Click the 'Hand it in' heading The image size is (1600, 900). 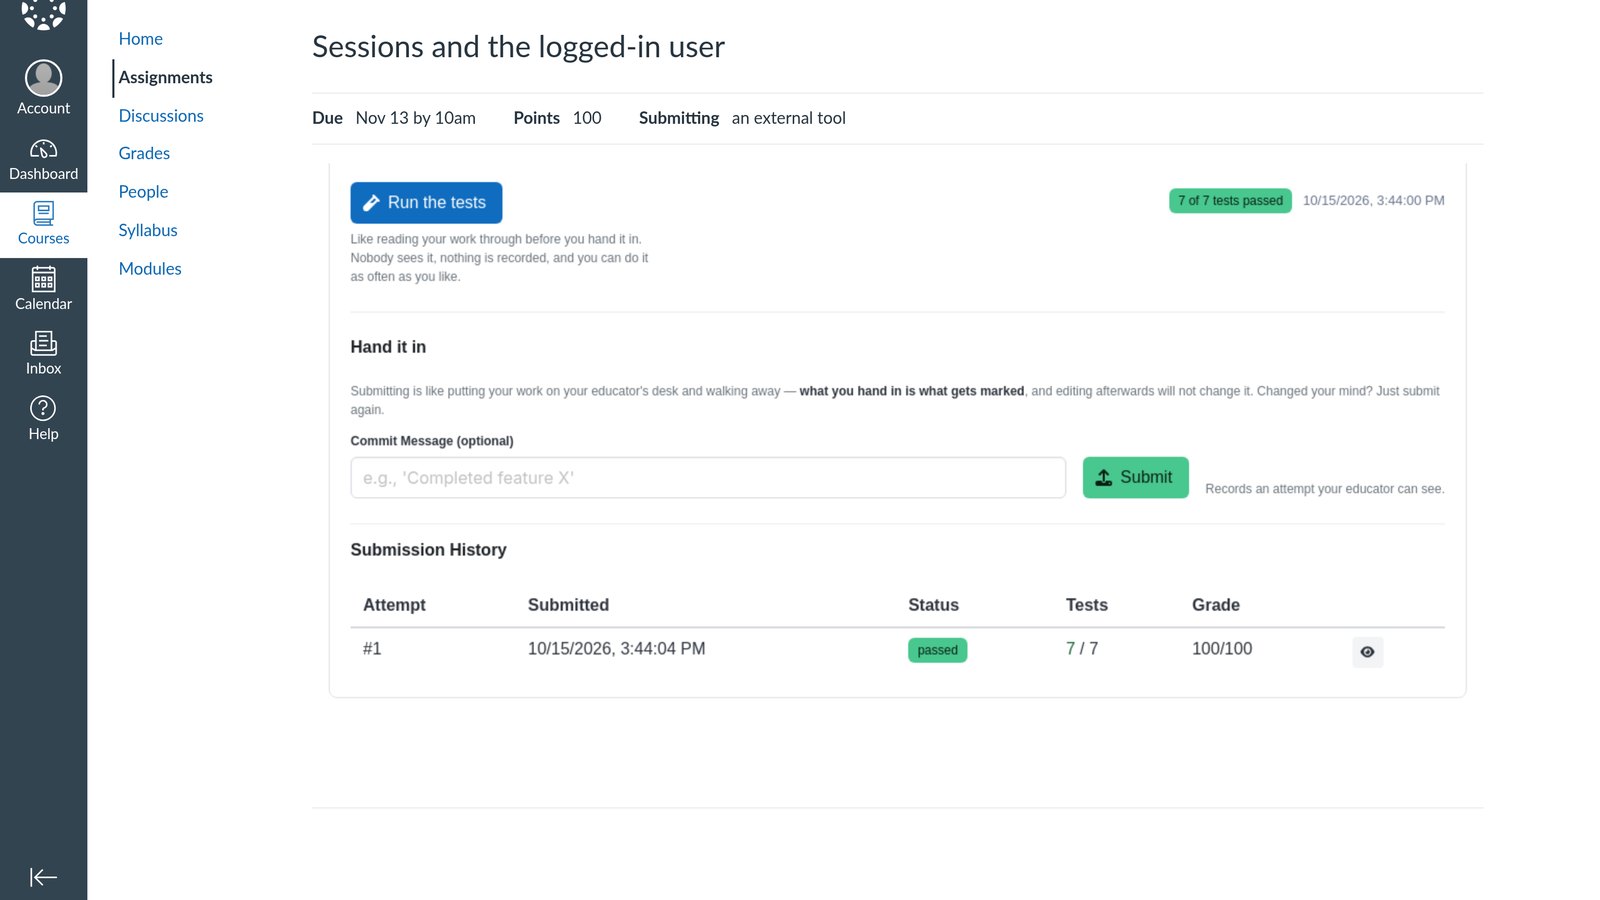click(388, 347)
